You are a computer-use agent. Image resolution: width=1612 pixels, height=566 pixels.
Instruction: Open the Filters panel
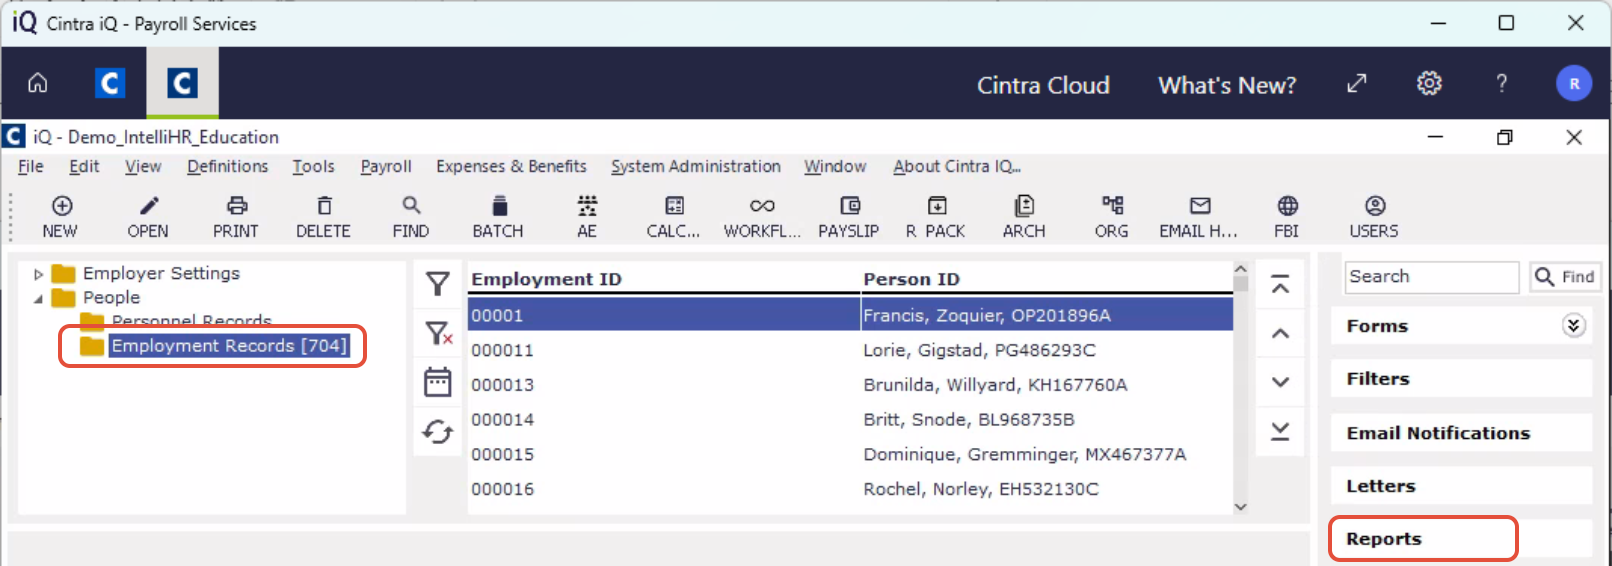tap(1460, 379)
